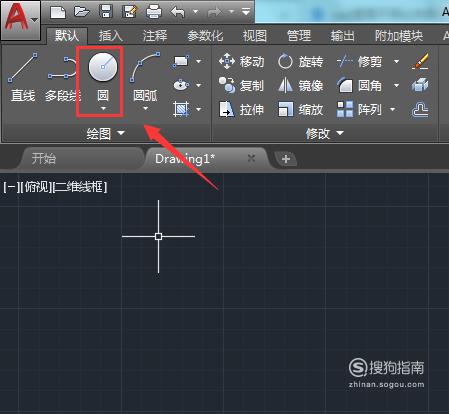Expand the 绘图 panel

pos(105,134)
